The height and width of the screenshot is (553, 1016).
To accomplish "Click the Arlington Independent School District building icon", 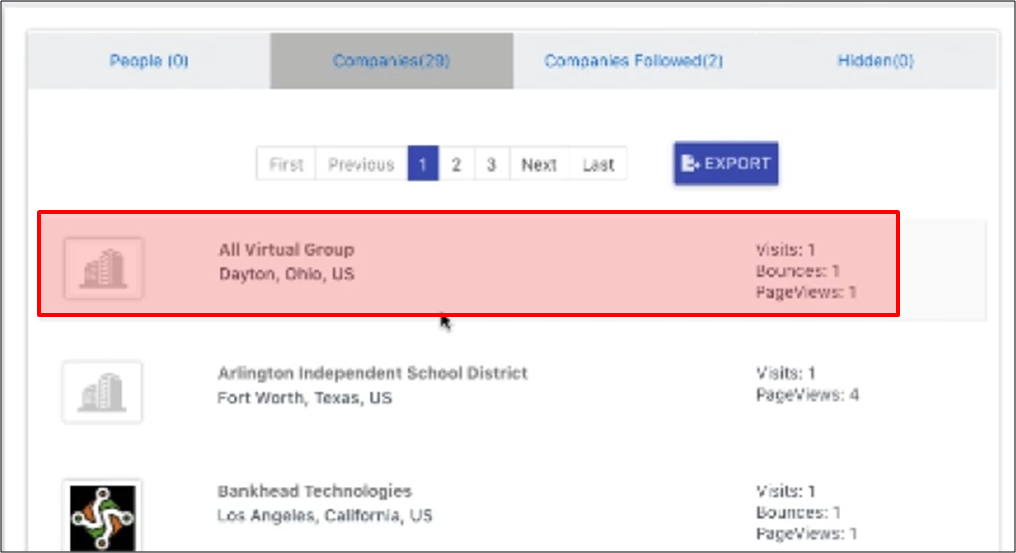I will pyautogui.click(x=102, y=392).
